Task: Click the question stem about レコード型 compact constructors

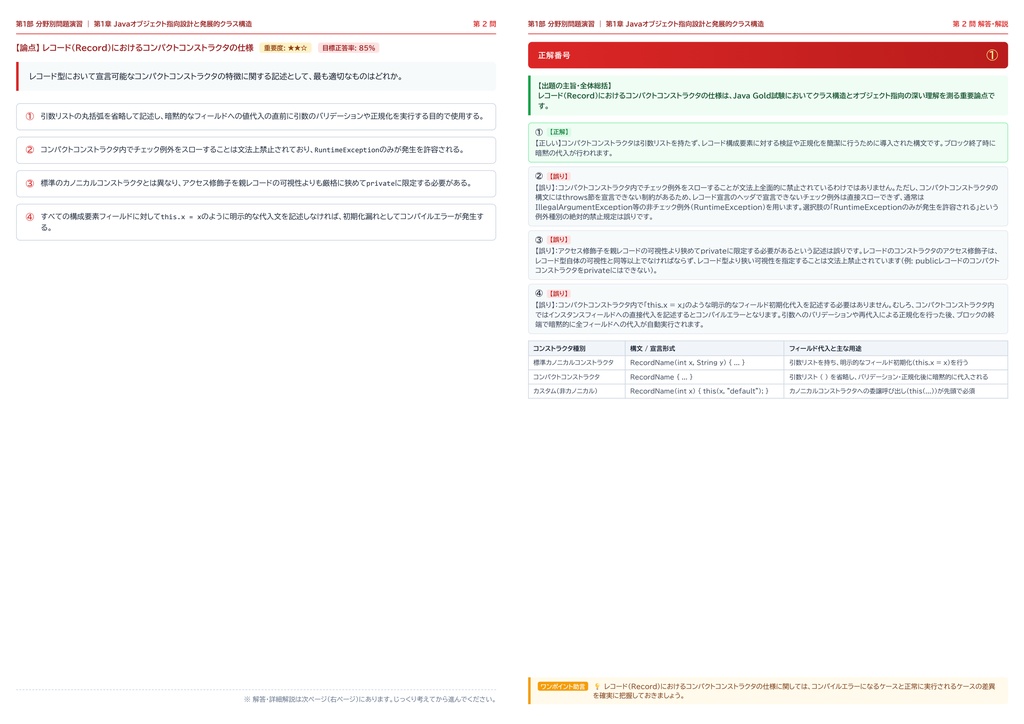Action: (216, 76)
